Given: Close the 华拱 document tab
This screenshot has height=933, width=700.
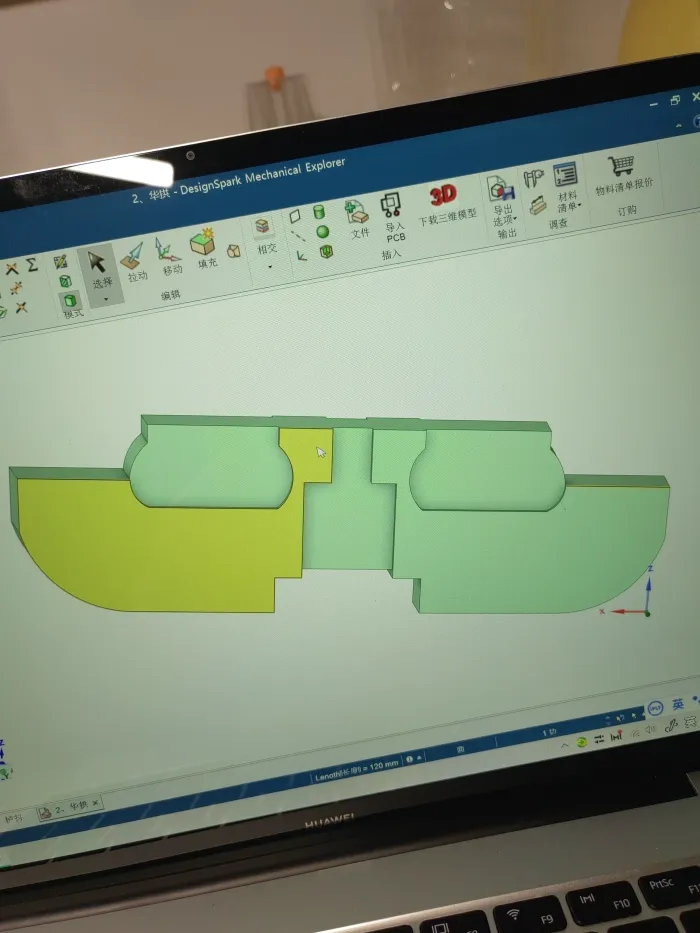Looking at the screenshot, I should (96, 803).
